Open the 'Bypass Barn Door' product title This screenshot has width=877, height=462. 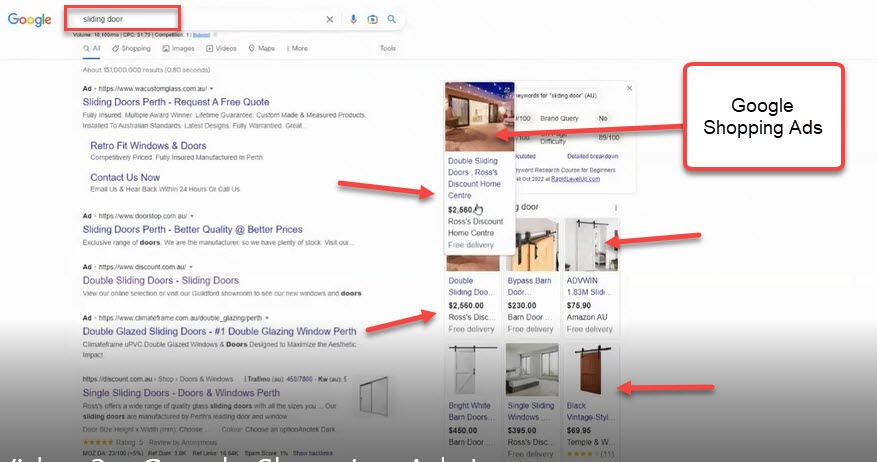529,286
